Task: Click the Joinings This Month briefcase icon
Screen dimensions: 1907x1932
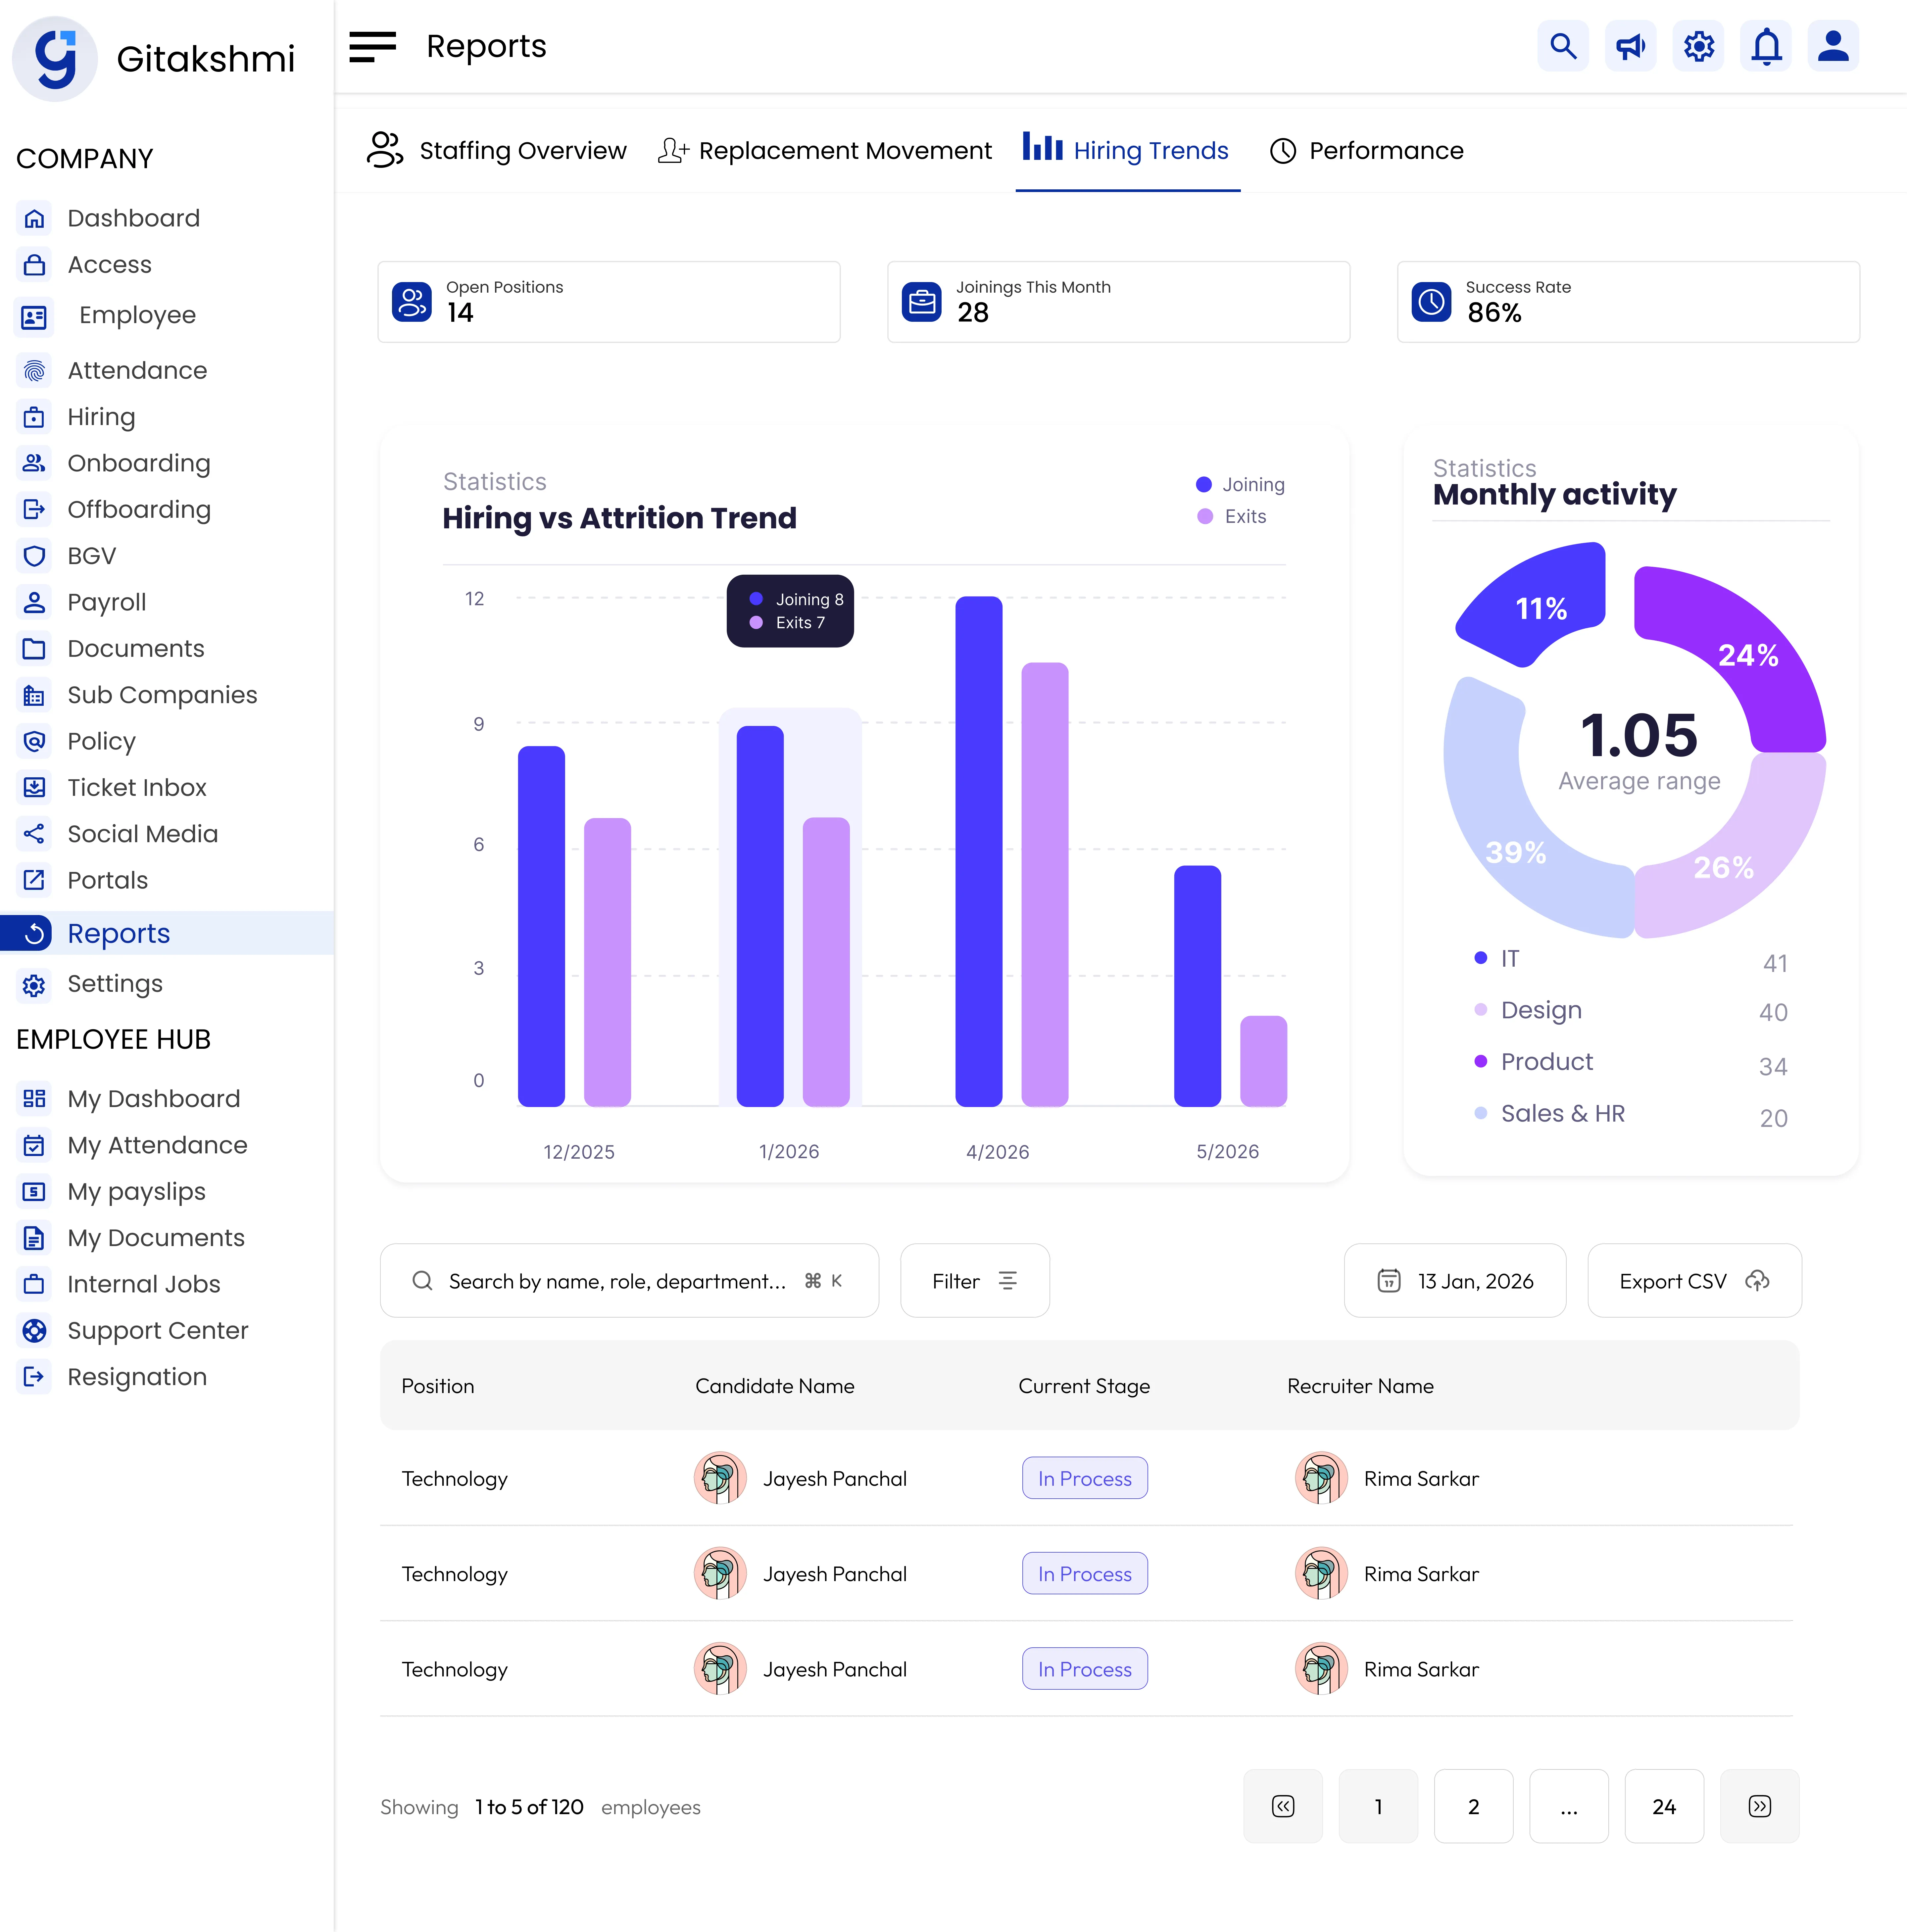Action: pyautogui.click(x=922, y=302)
